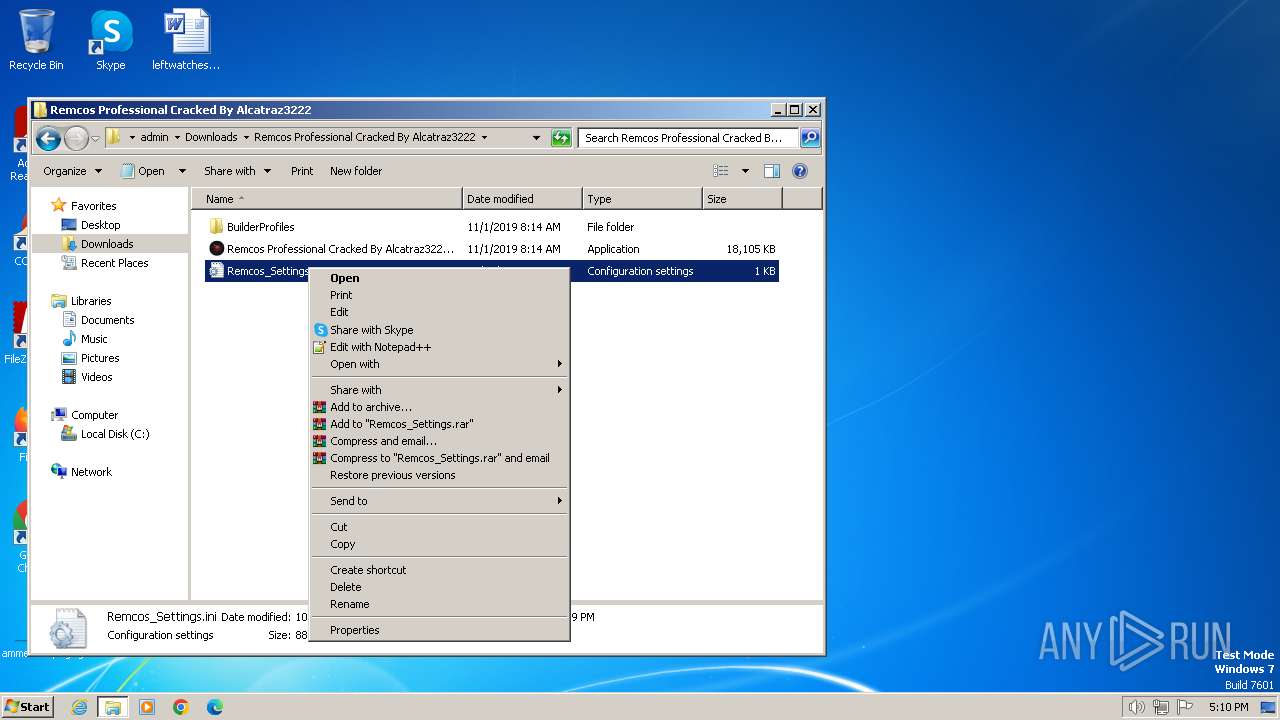Select Add to "Remcos_Settings.rar"
The image size is (1280, 720).
tap(438, 424)
